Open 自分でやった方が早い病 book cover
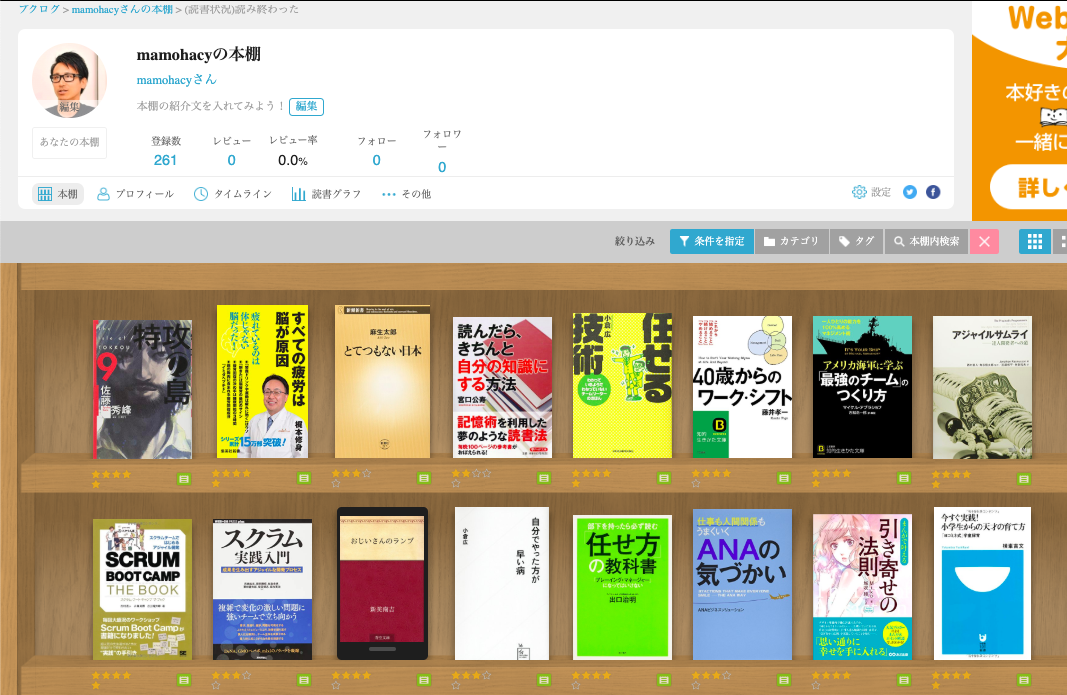The width and height of the screenshot is (1067, 695). (502, 583)
